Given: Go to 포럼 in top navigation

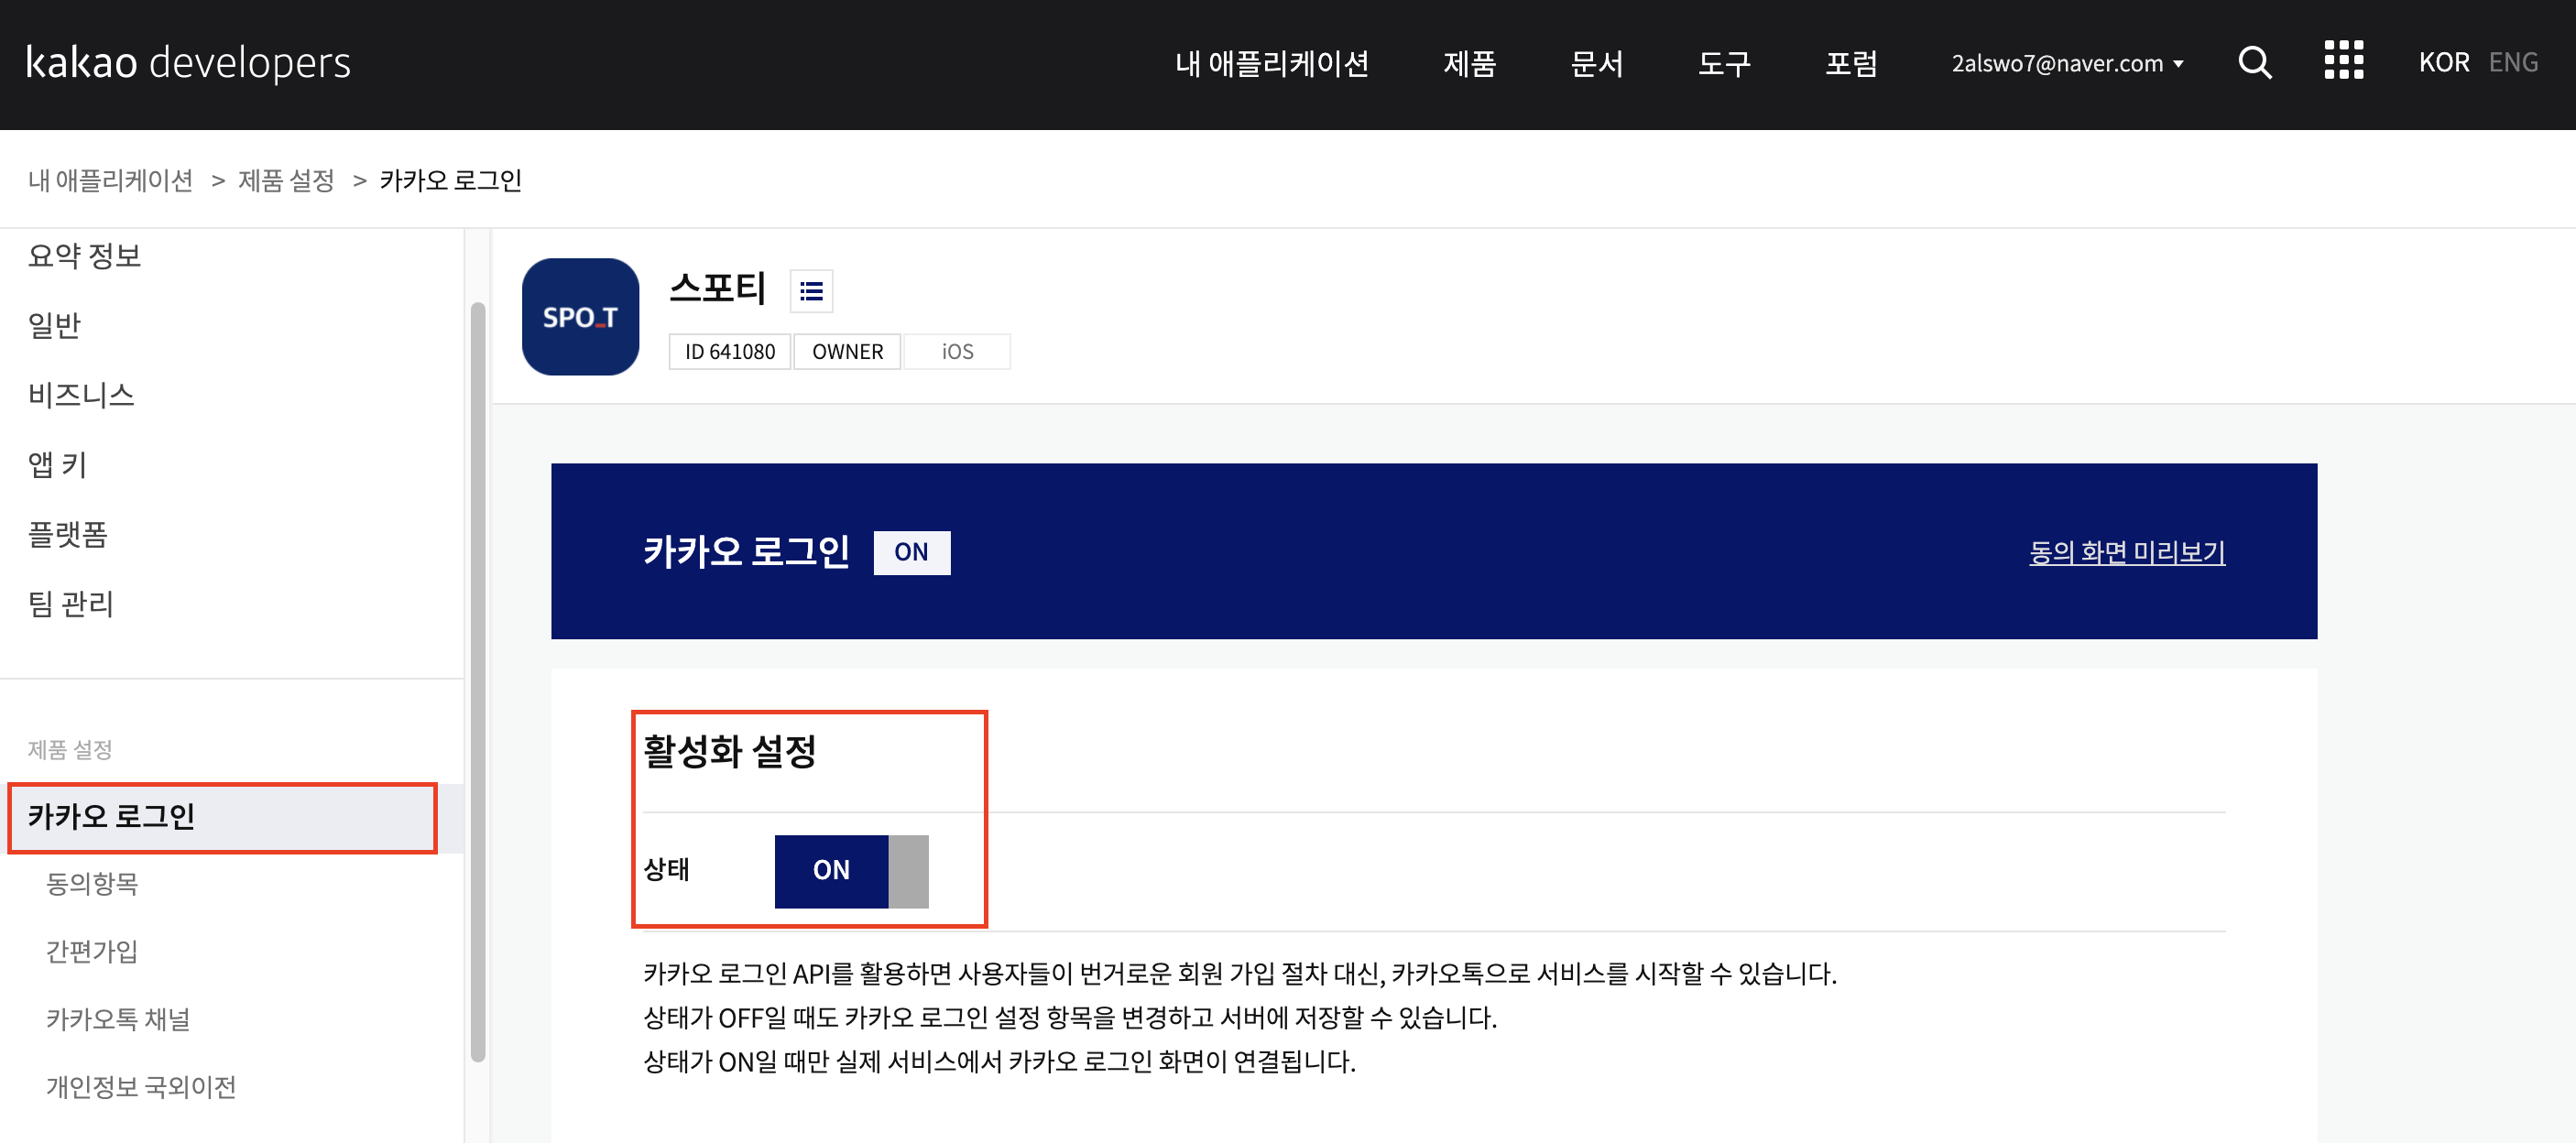Looking at the screenshot, I should [x=1851, y=64].
